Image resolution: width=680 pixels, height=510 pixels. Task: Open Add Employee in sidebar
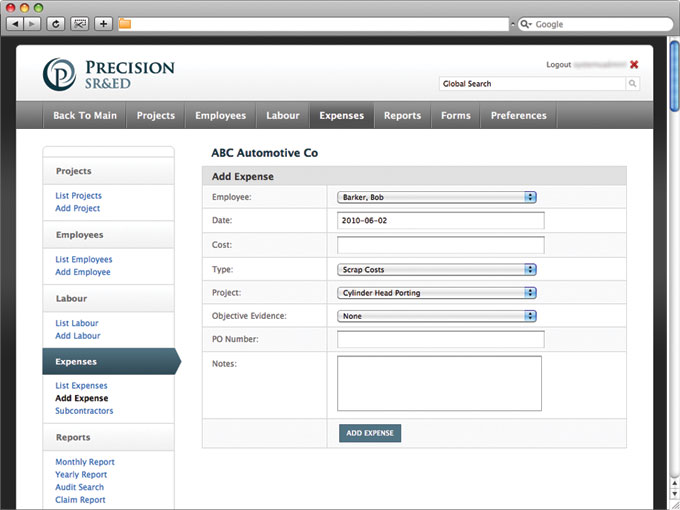point(83,272)
